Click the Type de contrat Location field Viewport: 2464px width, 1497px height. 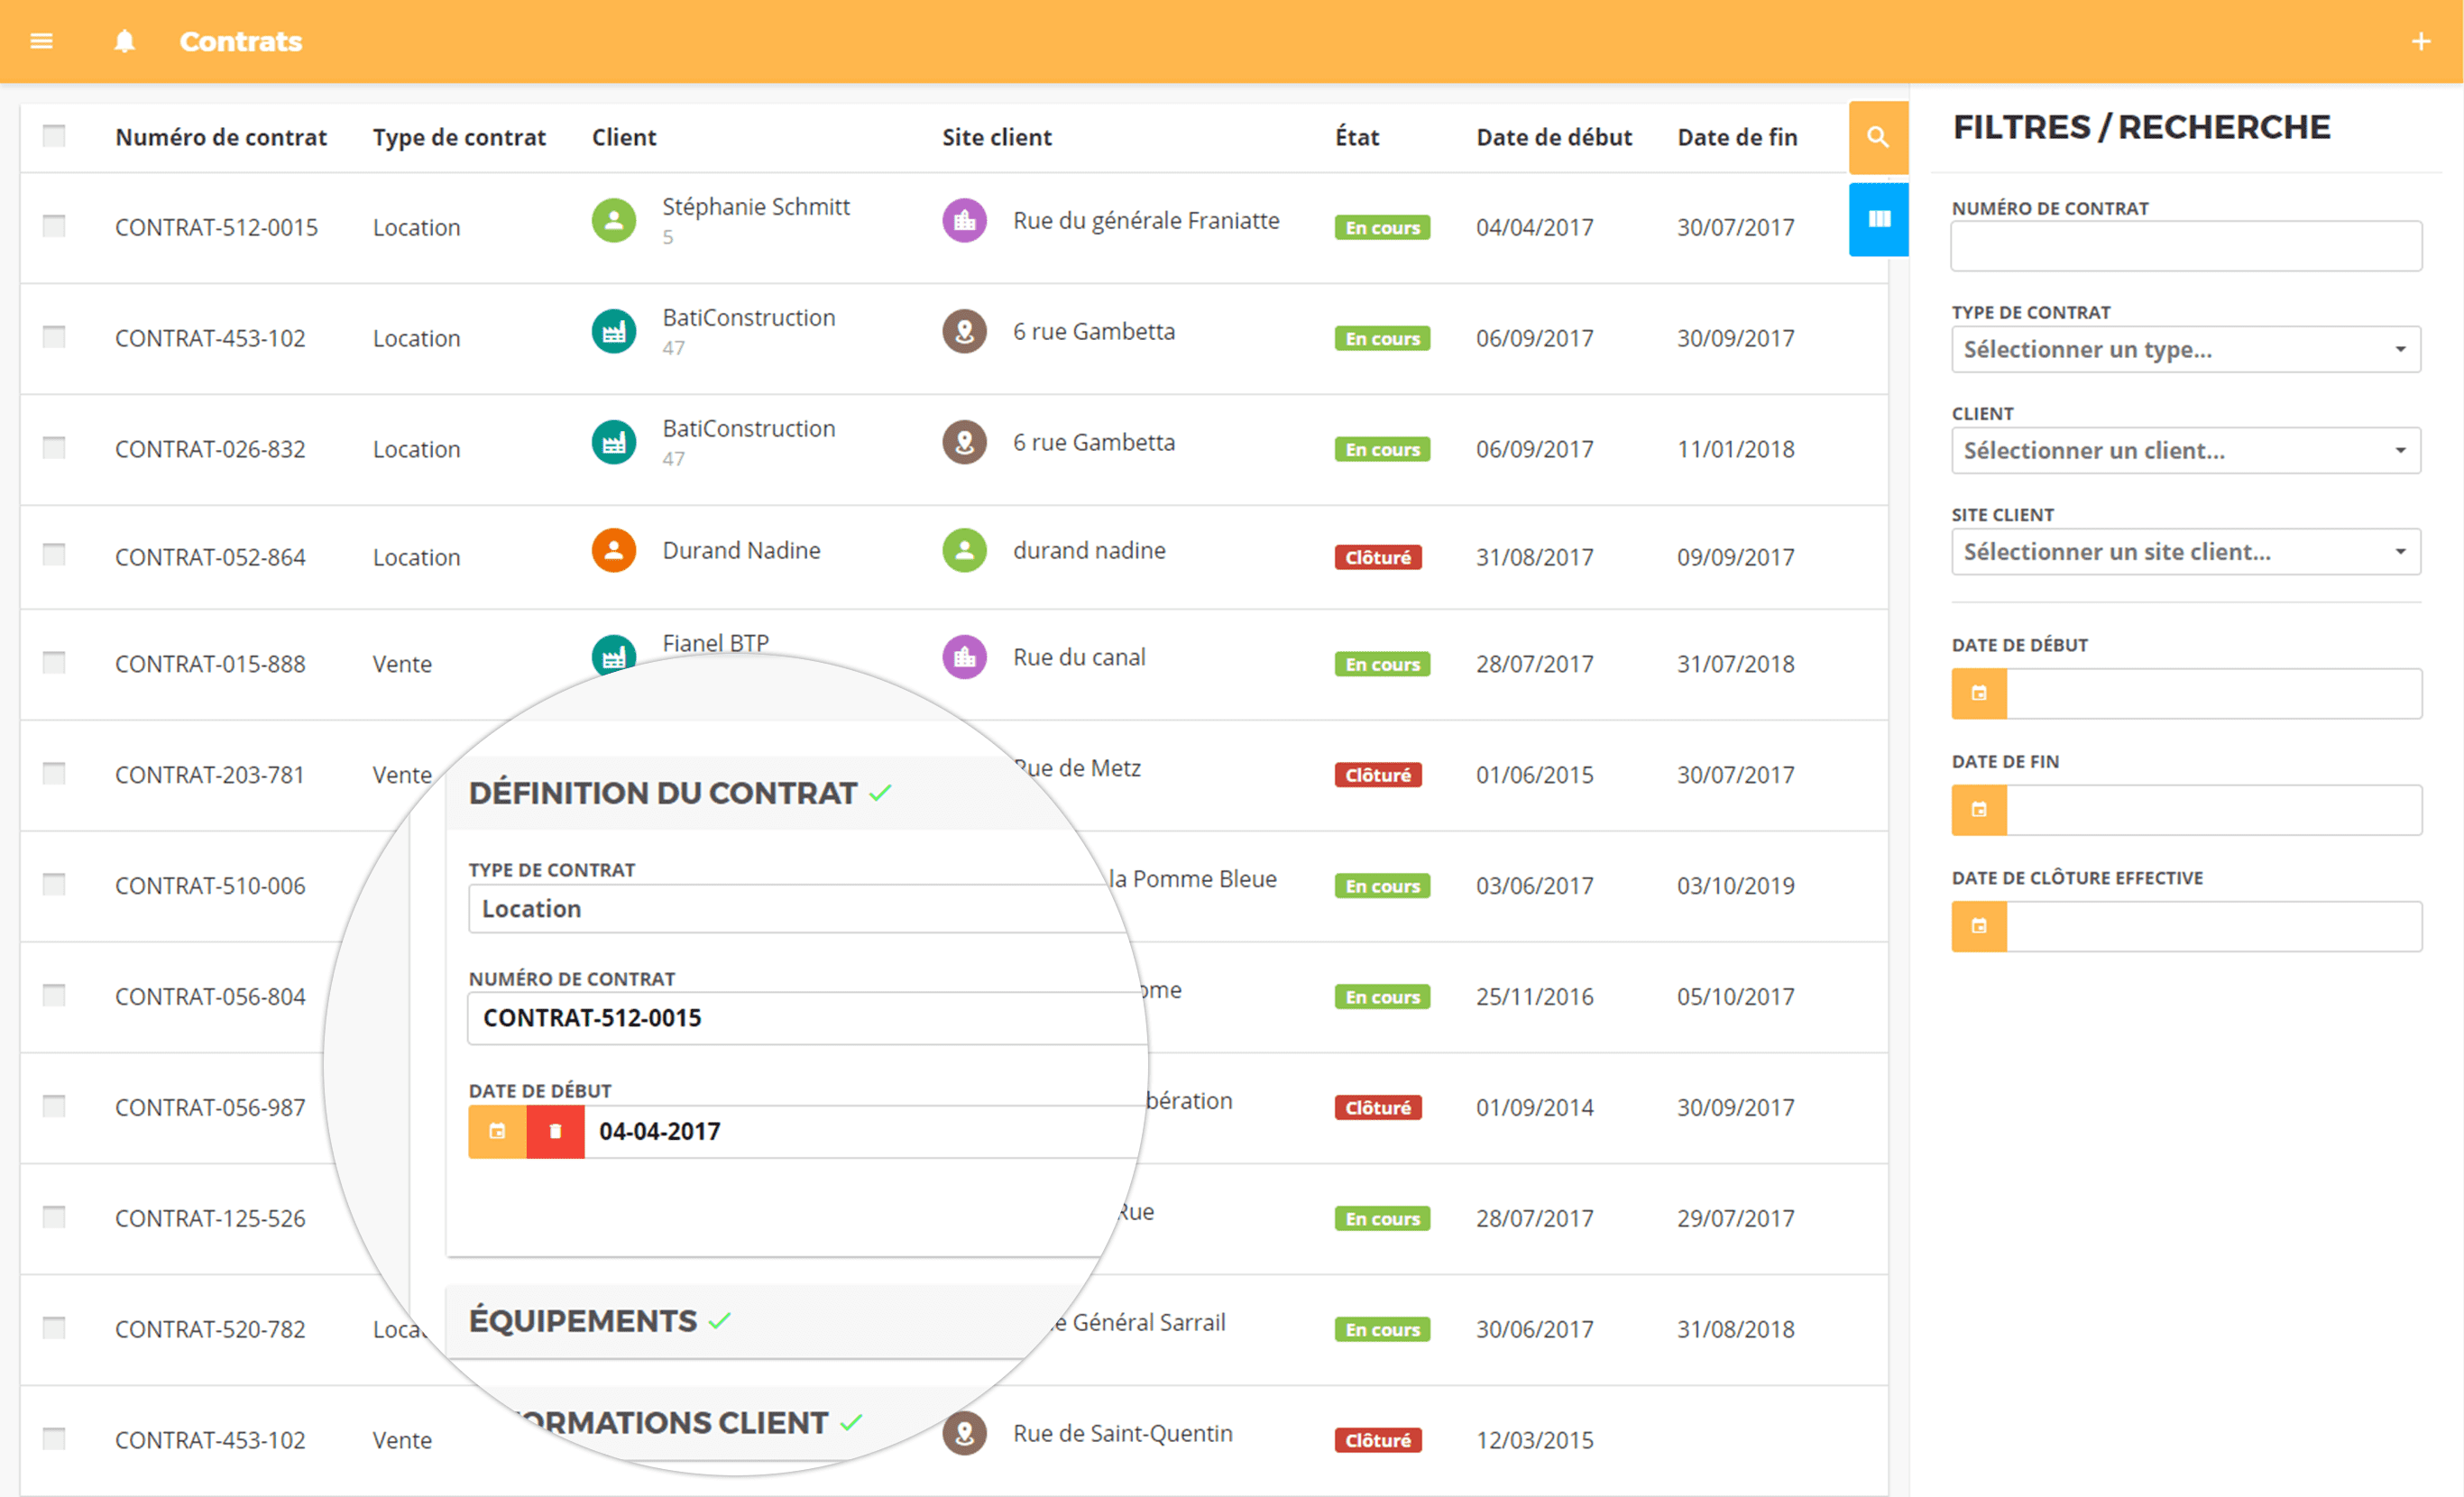click(x=800, y=908)
